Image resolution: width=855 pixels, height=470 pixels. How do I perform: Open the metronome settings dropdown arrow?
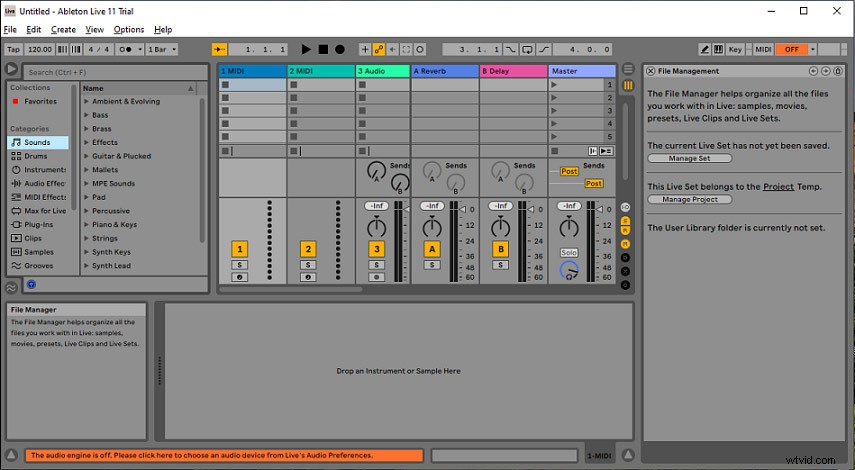pyautogui.click(x=140, y=50)
